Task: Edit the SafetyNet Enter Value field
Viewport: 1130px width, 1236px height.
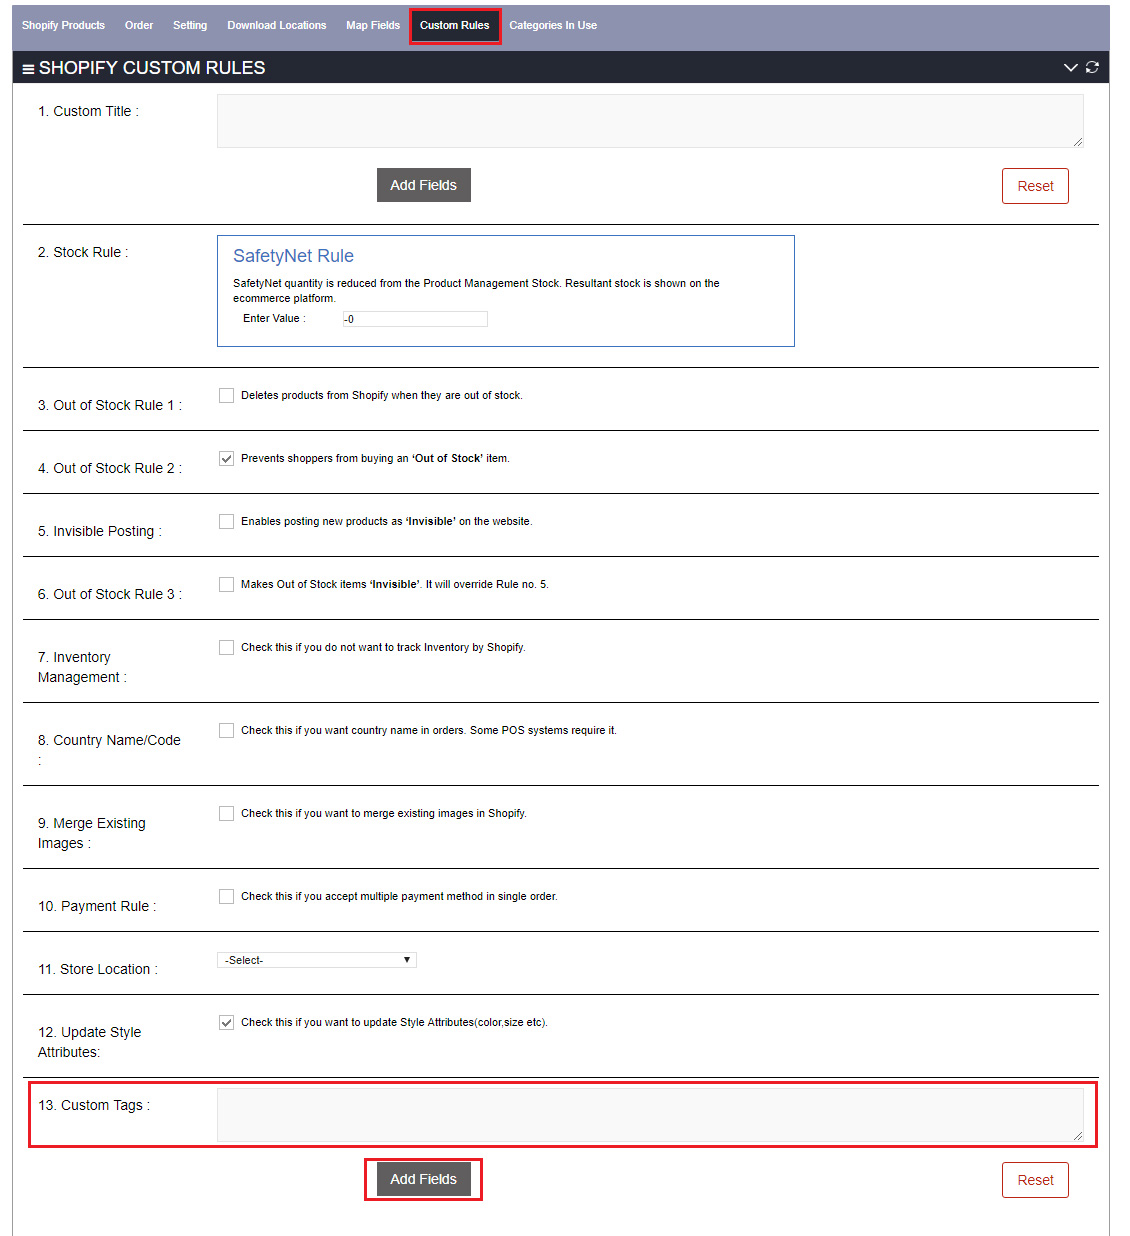Action: [x=415, y=319]
